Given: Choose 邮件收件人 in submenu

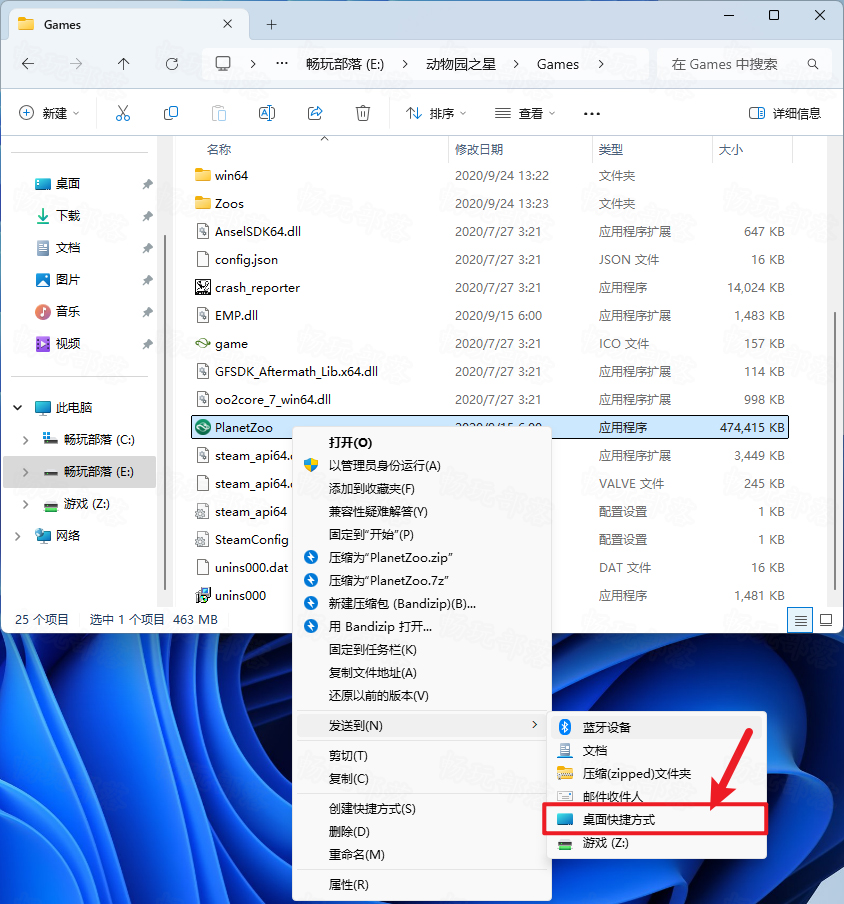Looking at the screenshot, I should tap(657, 797).
